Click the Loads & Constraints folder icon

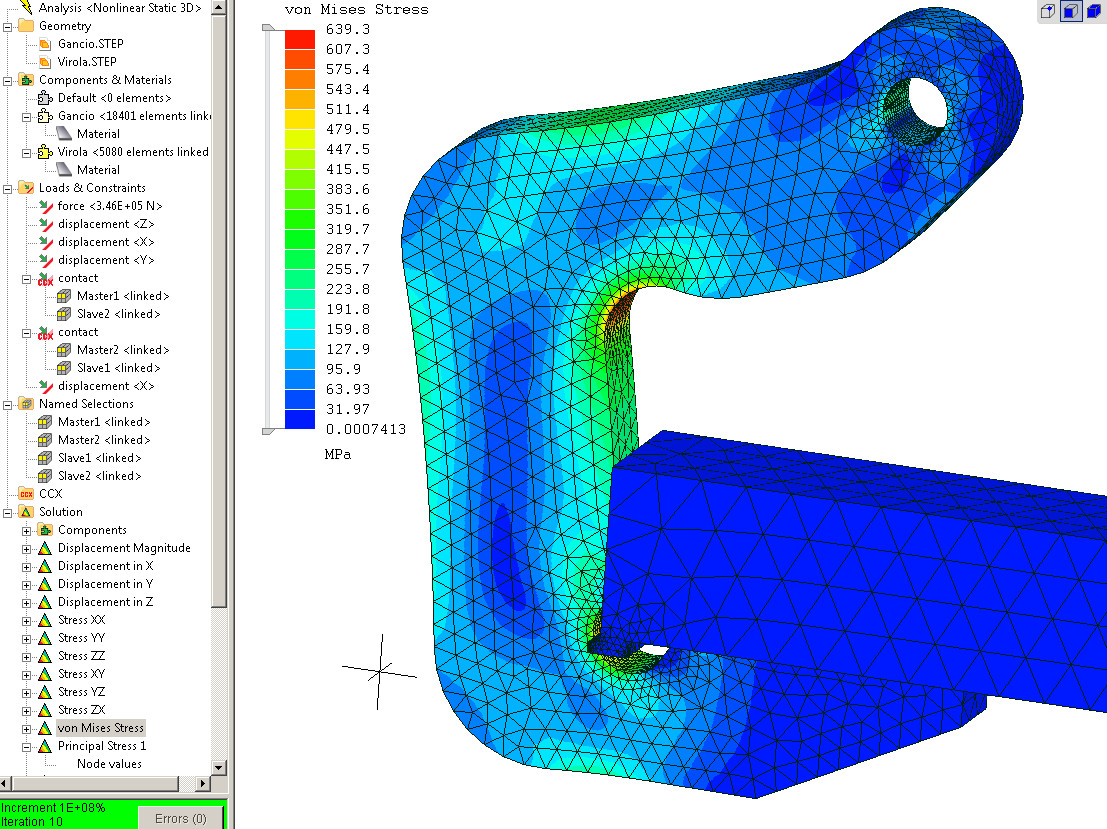[26, 188]
